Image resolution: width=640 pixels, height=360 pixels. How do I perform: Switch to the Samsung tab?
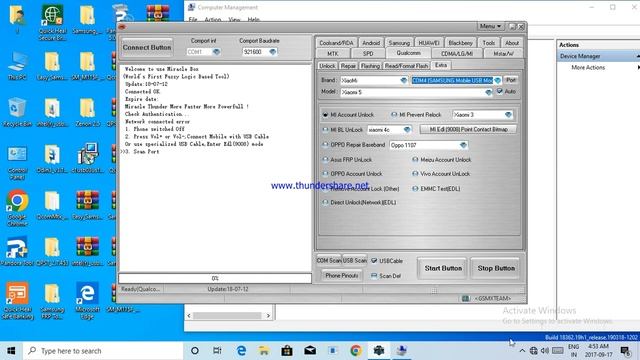[399, 43]
